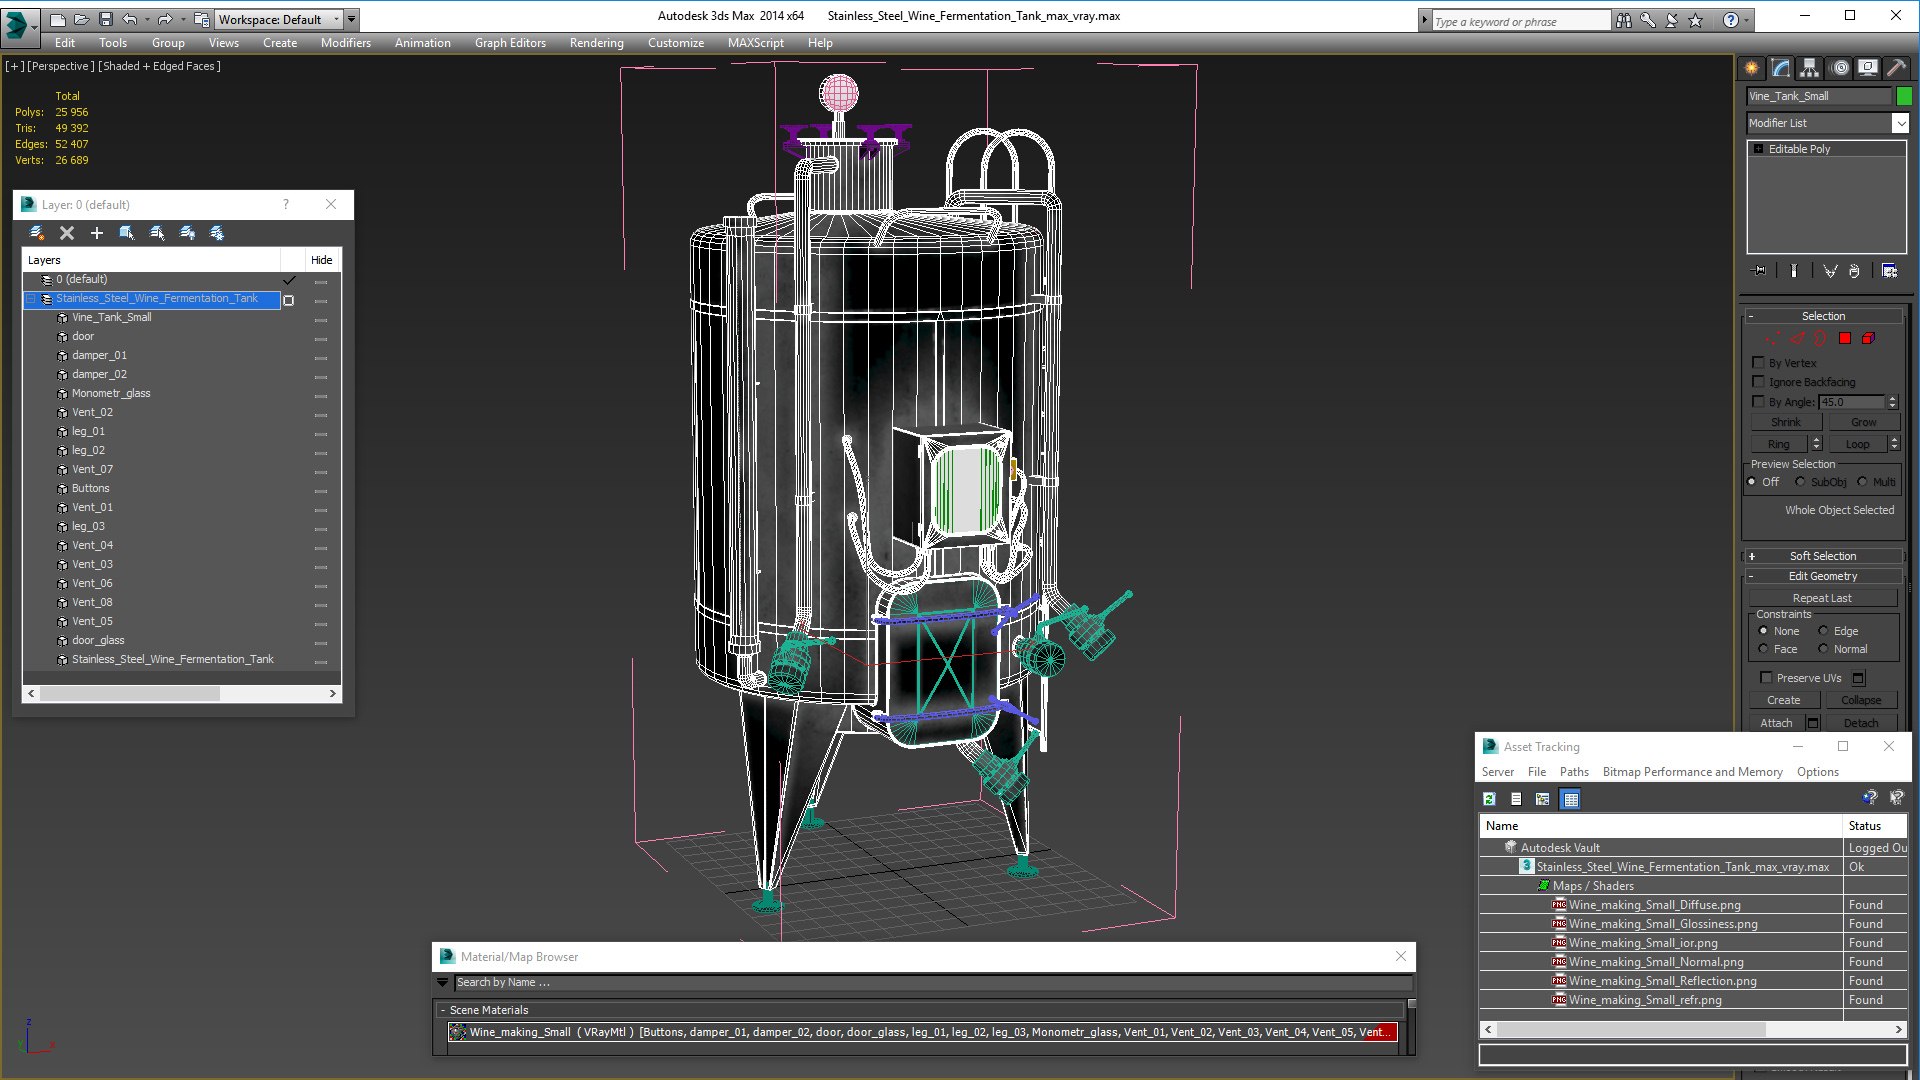The height and width of the screenshot is (1080, 1920).
Task: Click the green object color swatch
Action: 1904,96
